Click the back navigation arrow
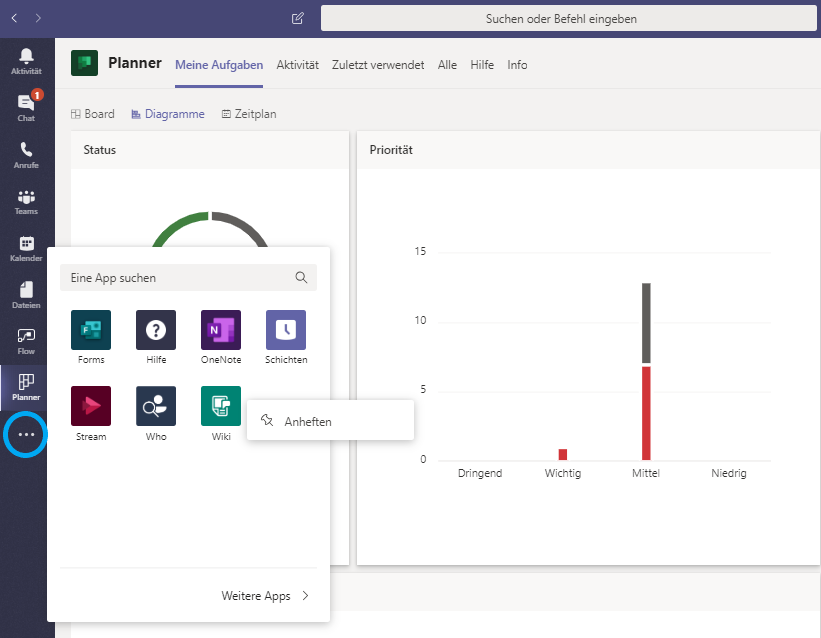The width and height of the screenshot is (821, 638). tap(14, 18)
